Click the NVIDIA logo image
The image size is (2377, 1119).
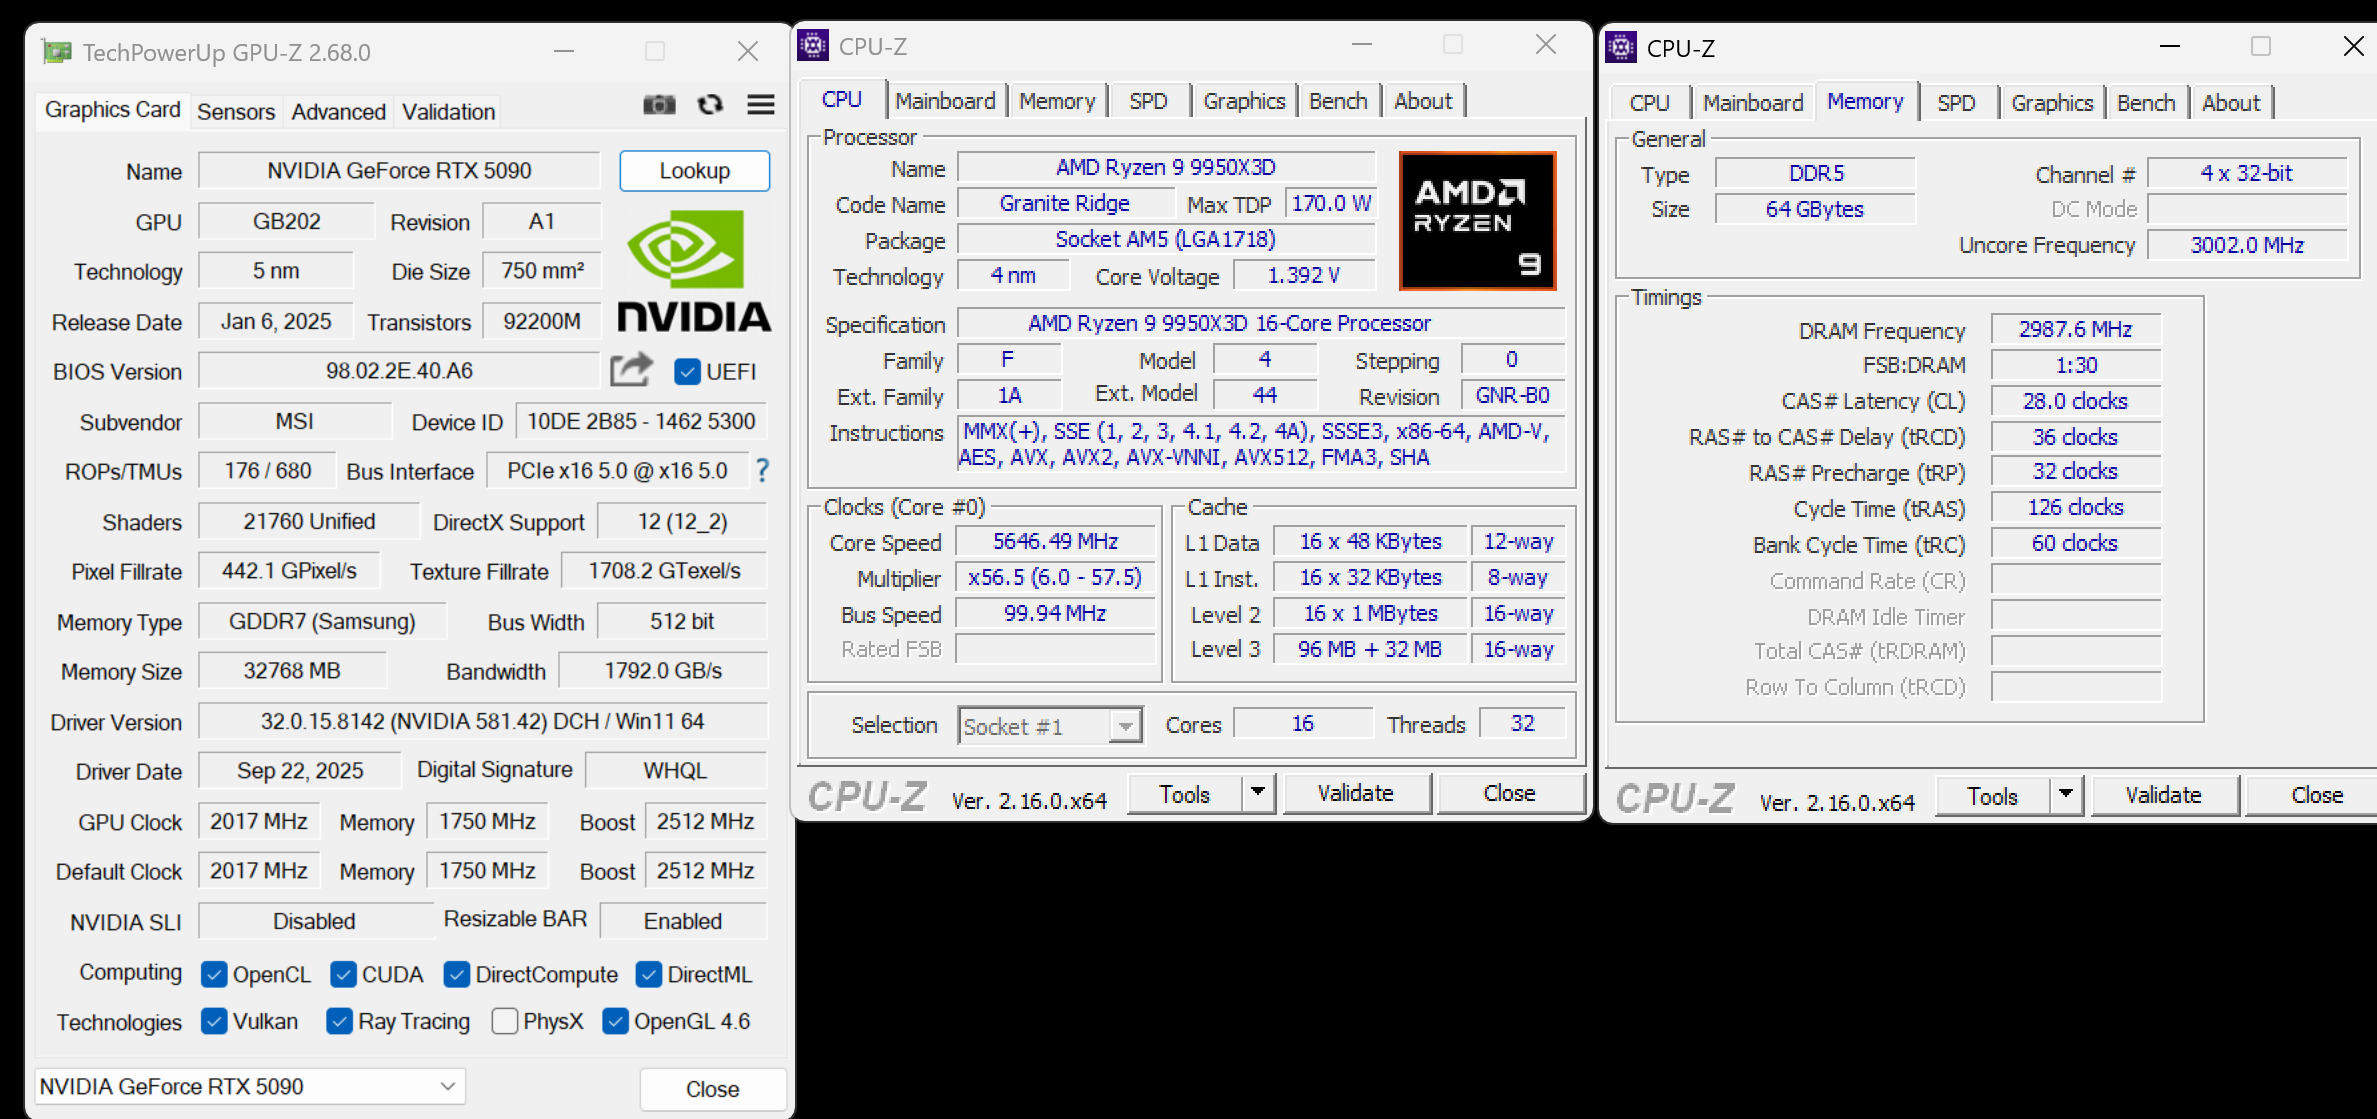pos(693,271)
